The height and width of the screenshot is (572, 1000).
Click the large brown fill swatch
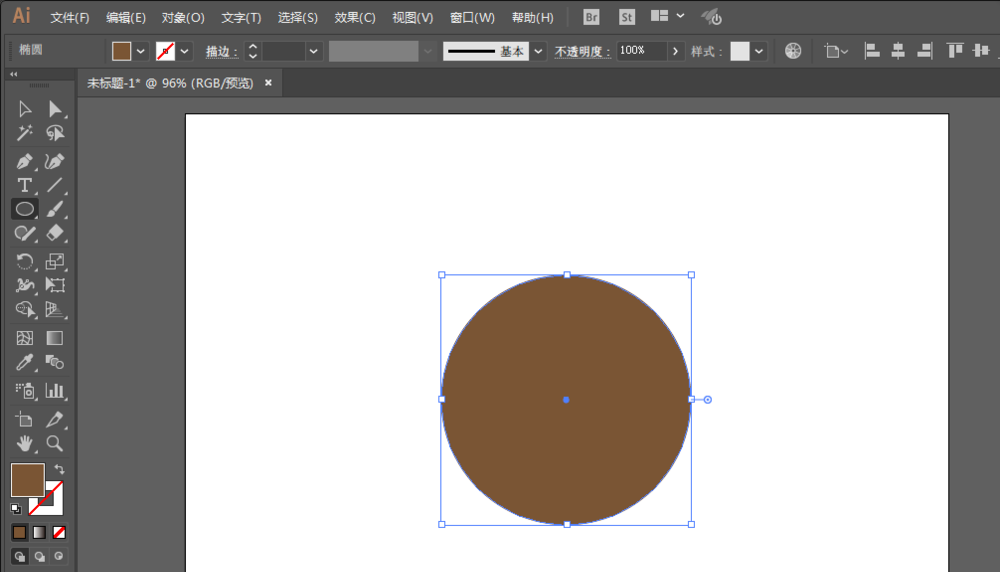(27, 480)
